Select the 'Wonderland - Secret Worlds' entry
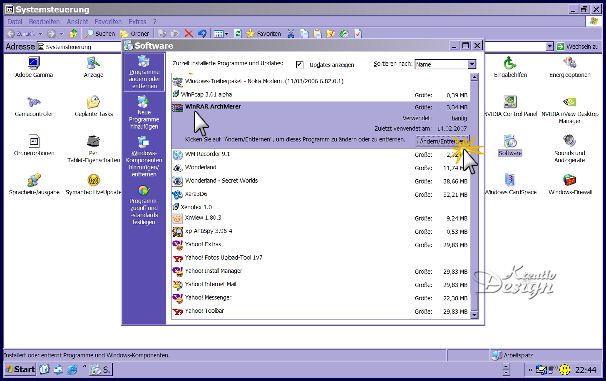Viewport: 606px width, 381px height. coord(321,181)
